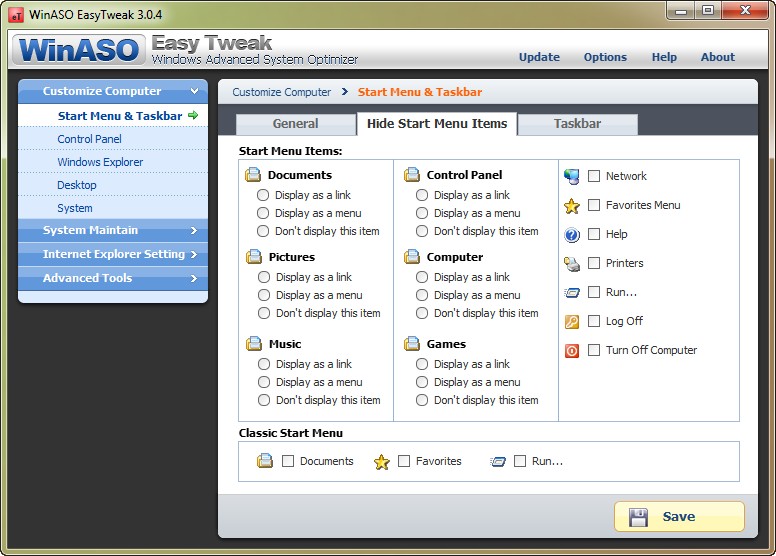Check the Log Off checkbox
Viewport: 776px width, 556px height.
tap(594, 321)
